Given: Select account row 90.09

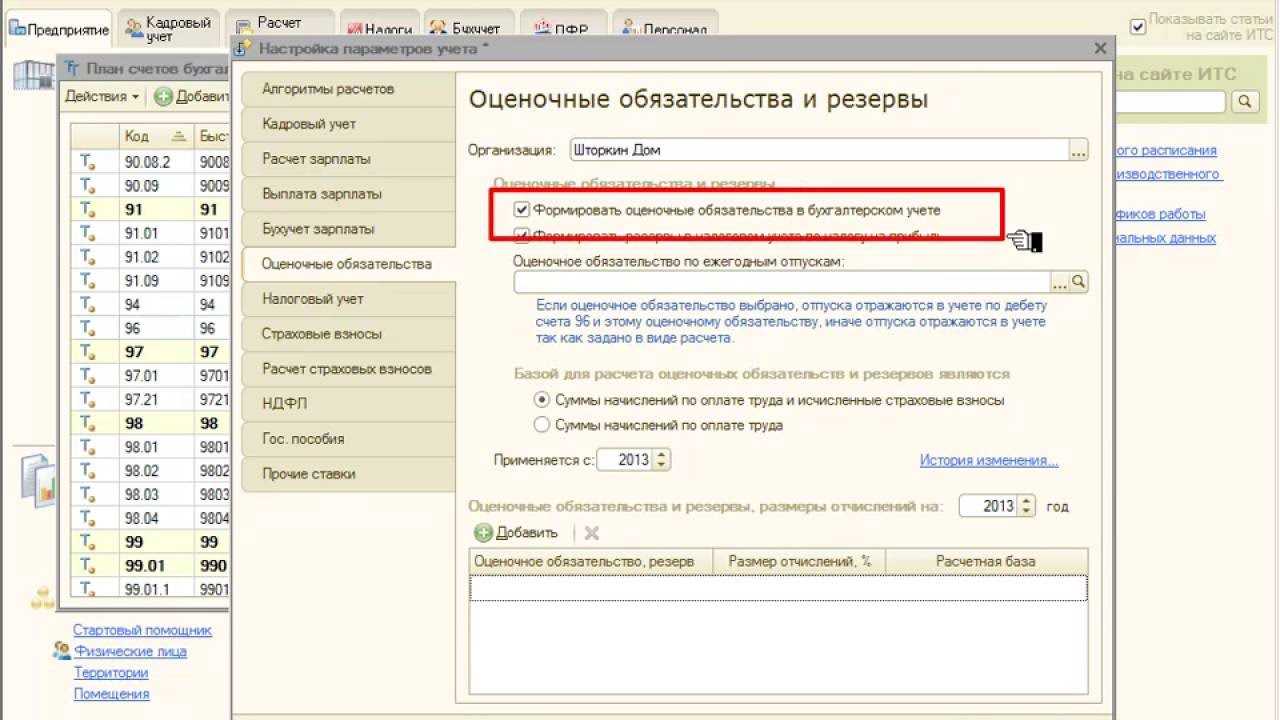Looking at the screenshot, I should pos(148,186).
